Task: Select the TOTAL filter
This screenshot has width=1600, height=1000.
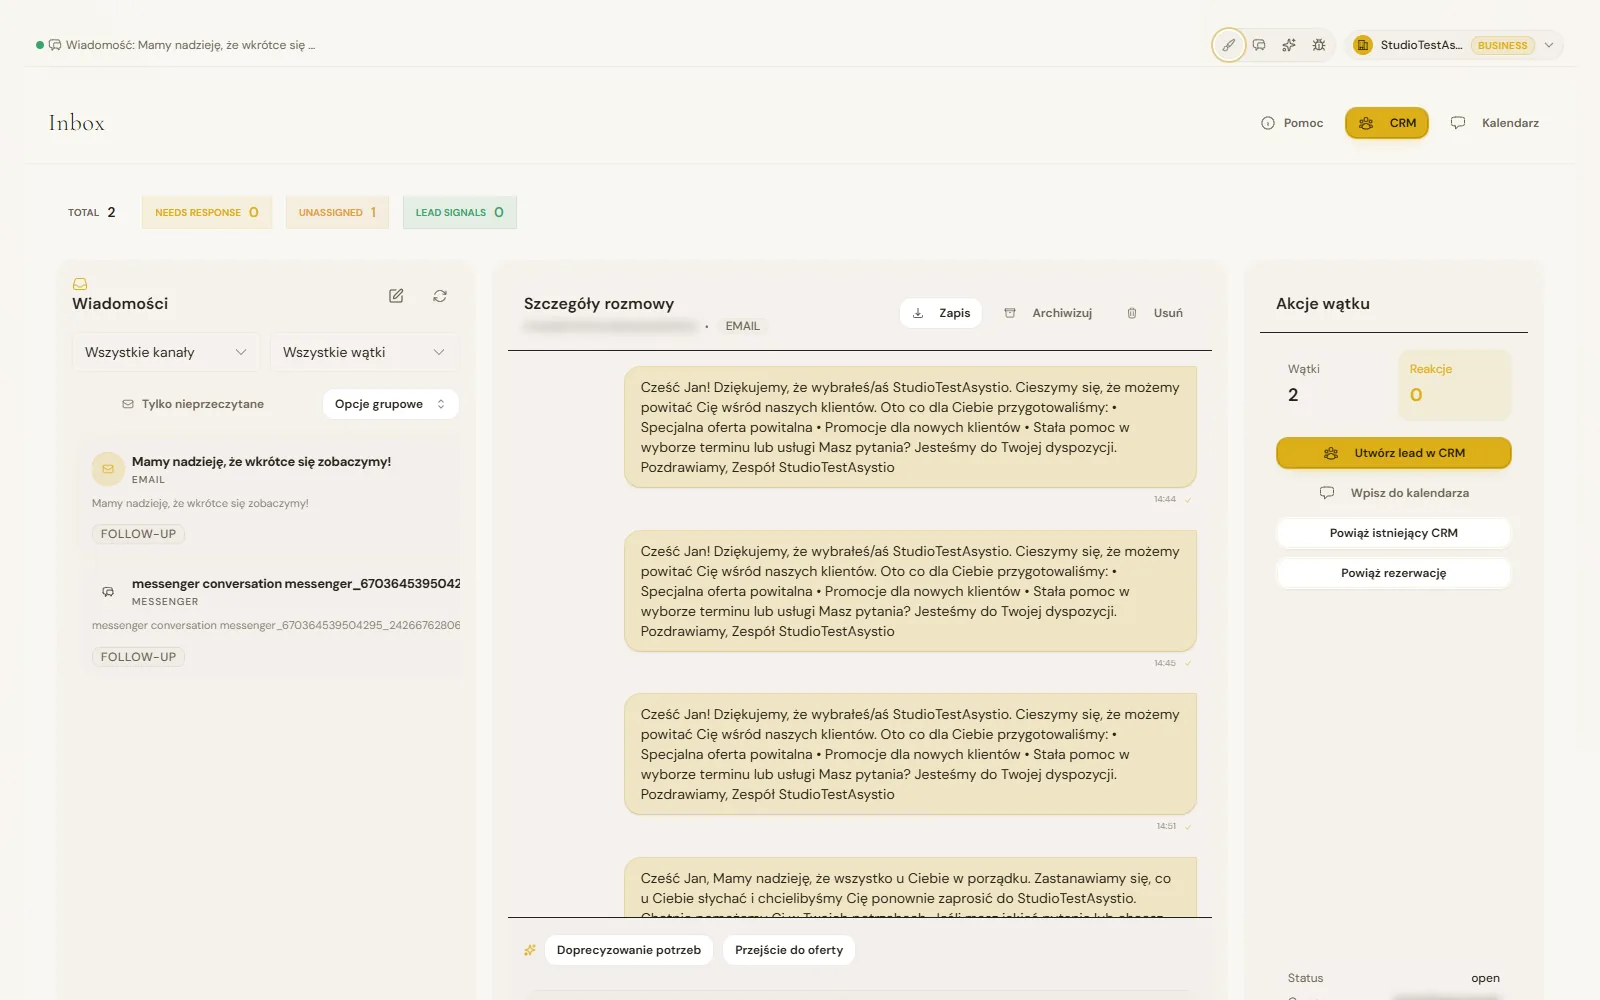Action: point(92,212)
